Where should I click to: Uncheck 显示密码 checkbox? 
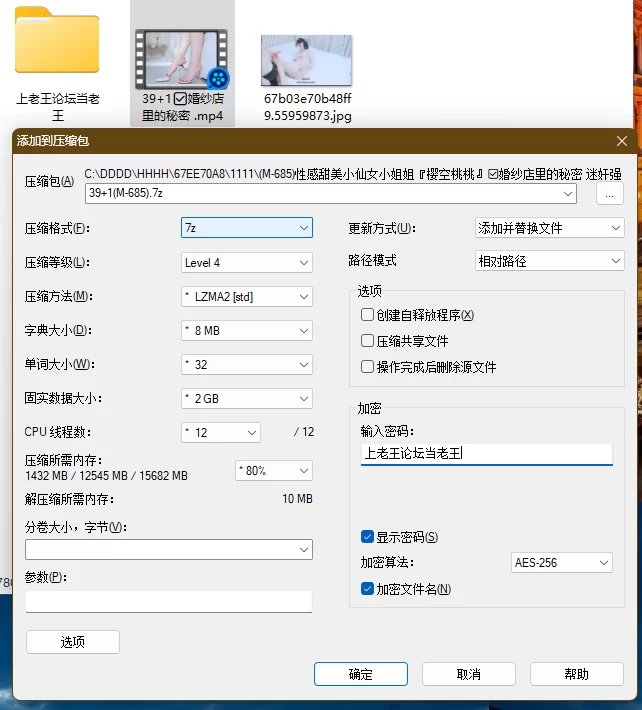click(x=367, y=537)
